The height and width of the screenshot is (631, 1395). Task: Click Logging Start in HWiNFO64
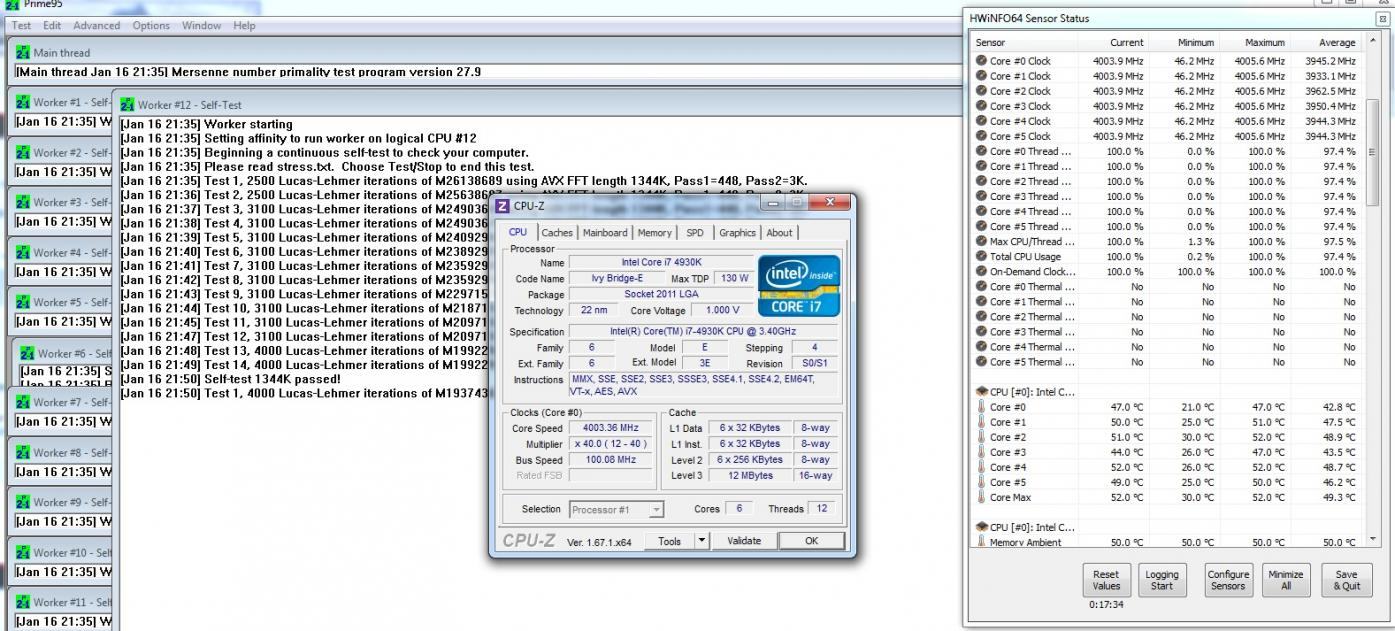(x=1162, y=581)
